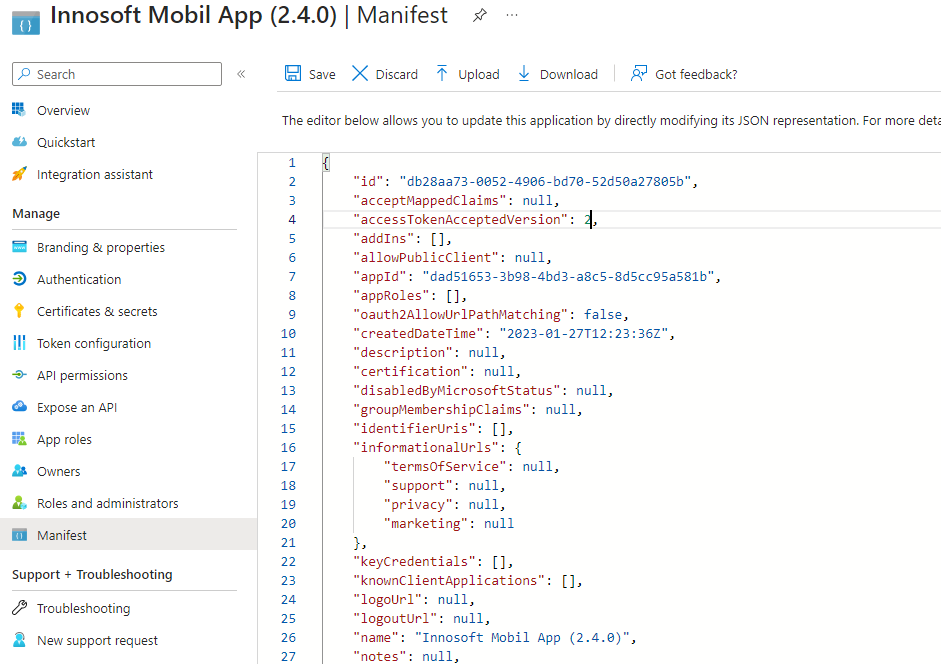Go to API permissions page
This screenshot has width=941, height=664.
[x=82, y=375]
